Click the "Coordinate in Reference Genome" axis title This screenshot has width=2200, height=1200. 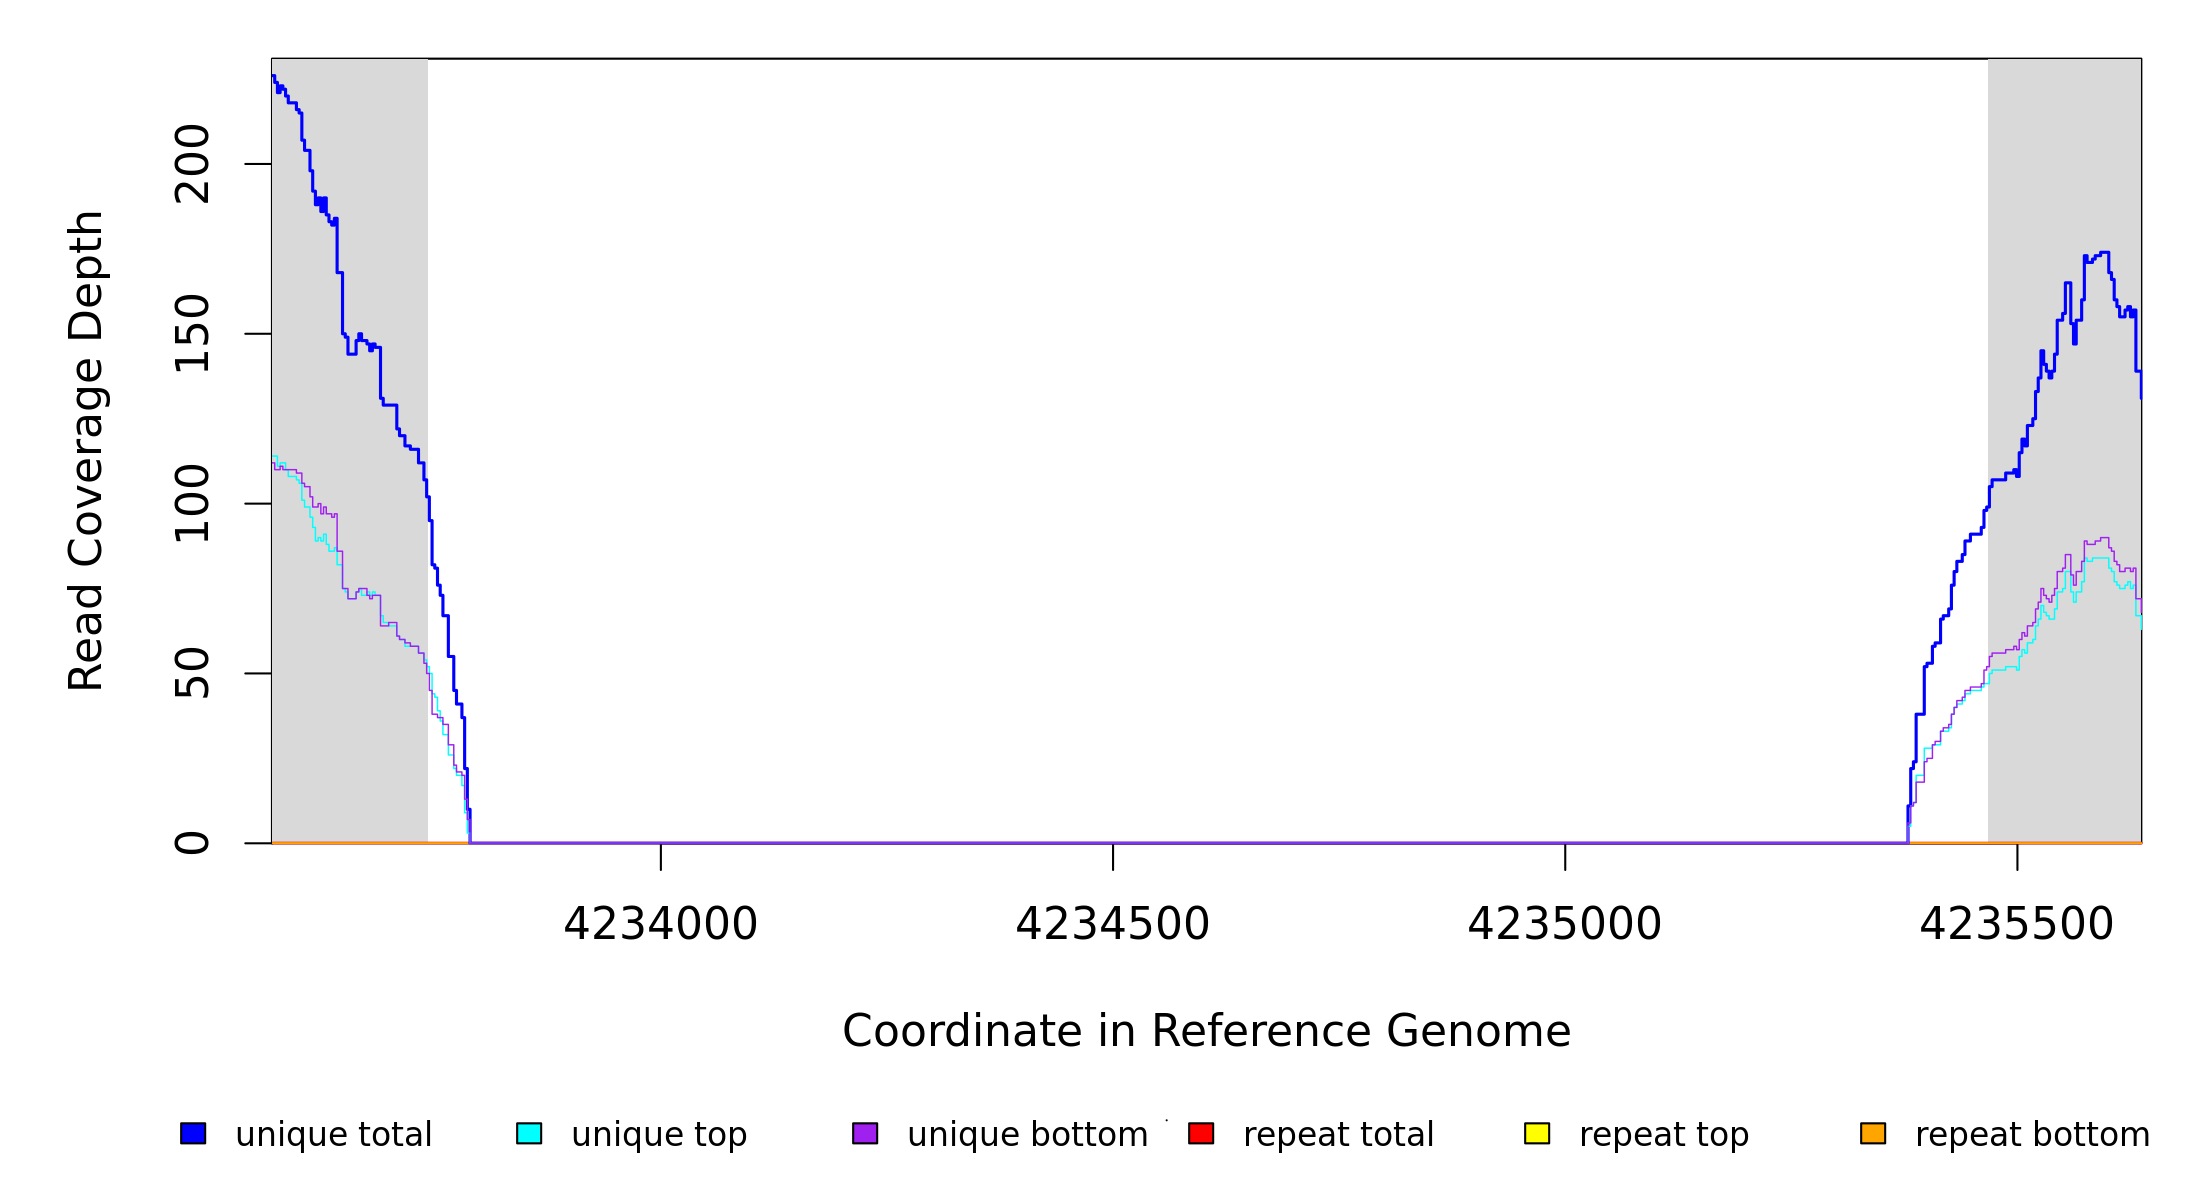(1206, 1031)
